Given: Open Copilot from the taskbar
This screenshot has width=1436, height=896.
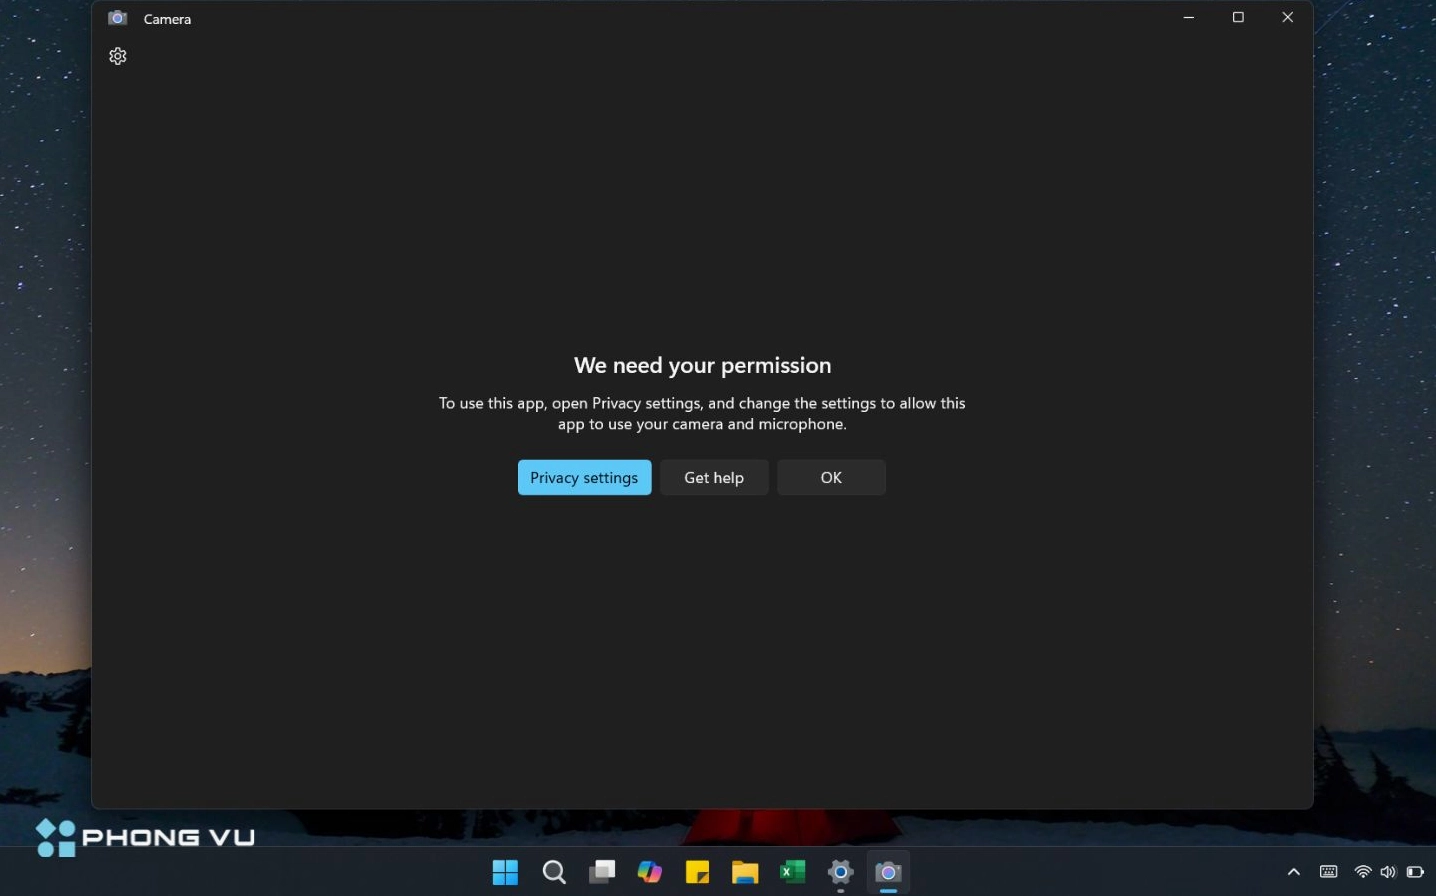Looking at the screenshot, I should (649, 872).
